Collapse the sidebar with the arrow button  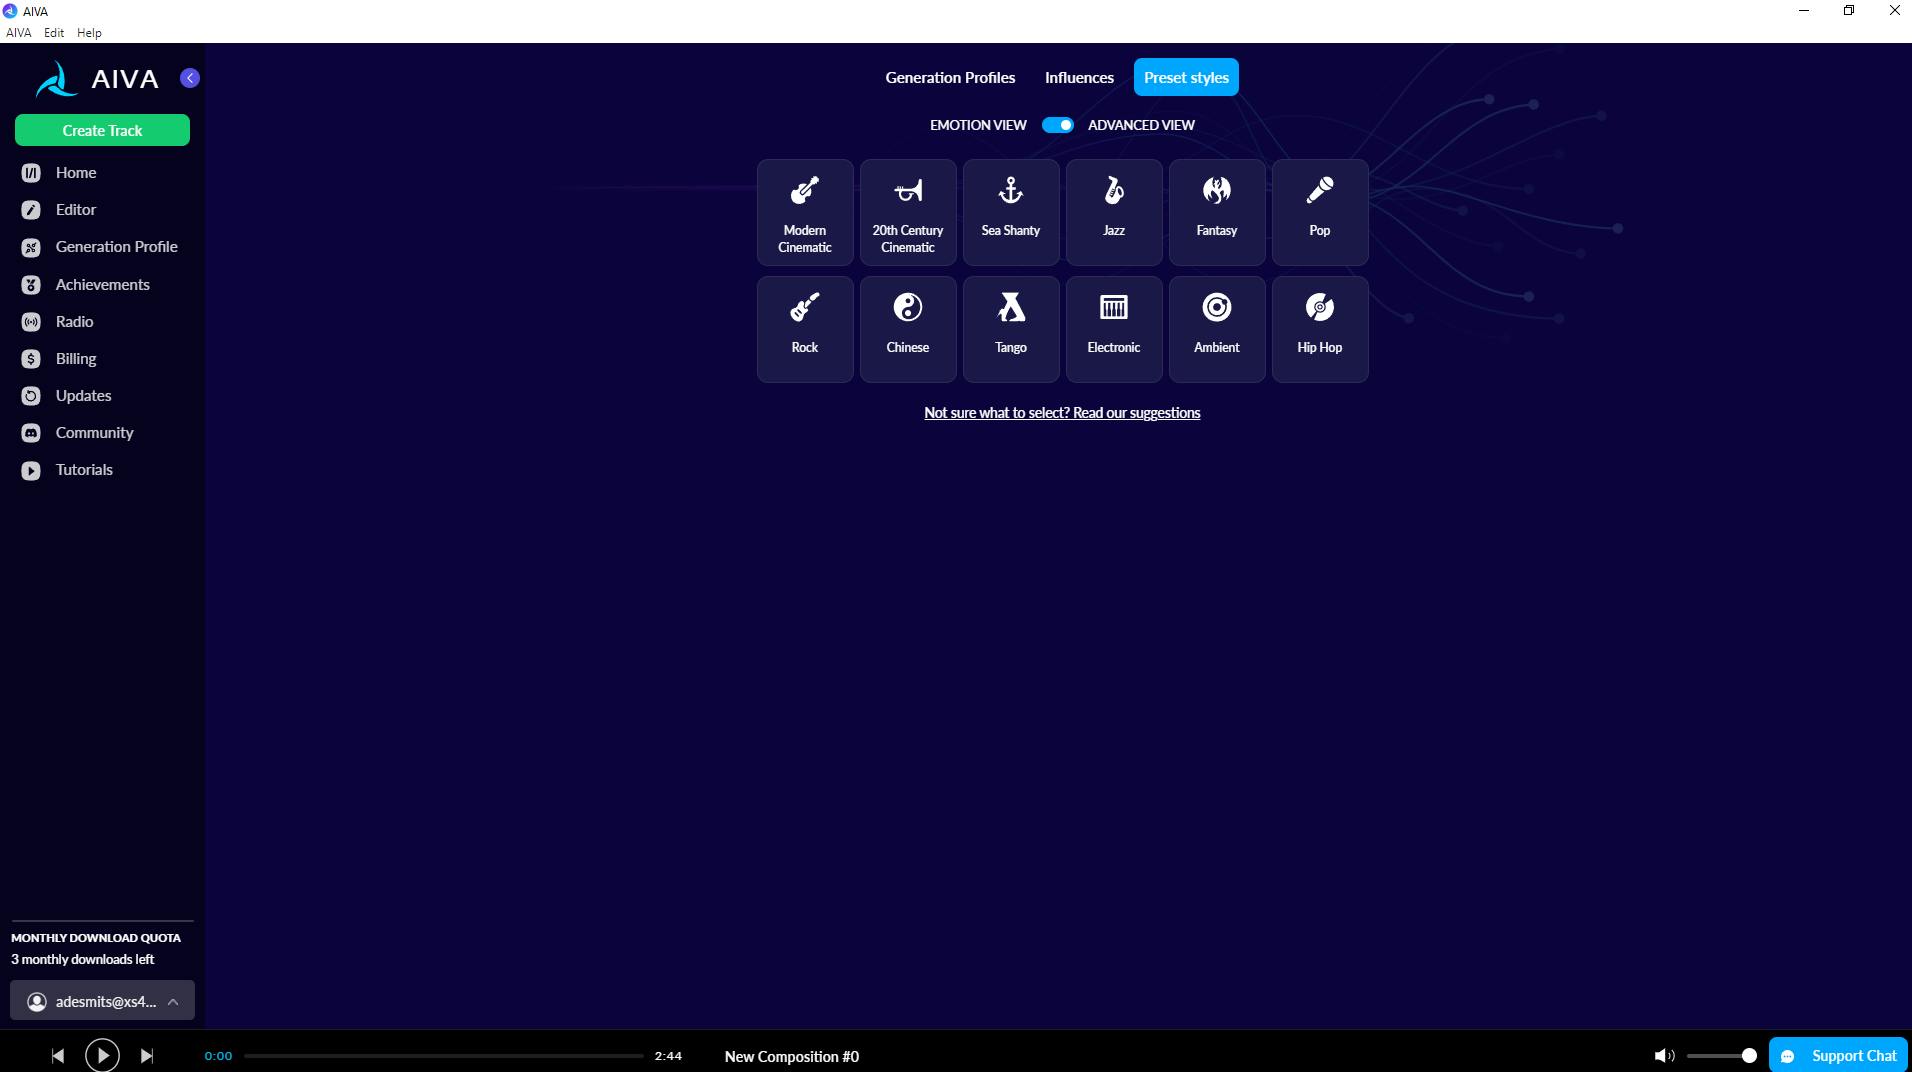pos(190,78)
